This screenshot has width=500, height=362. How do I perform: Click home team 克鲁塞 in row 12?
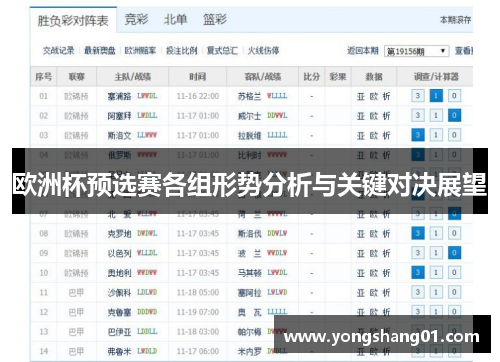[119, 312]
